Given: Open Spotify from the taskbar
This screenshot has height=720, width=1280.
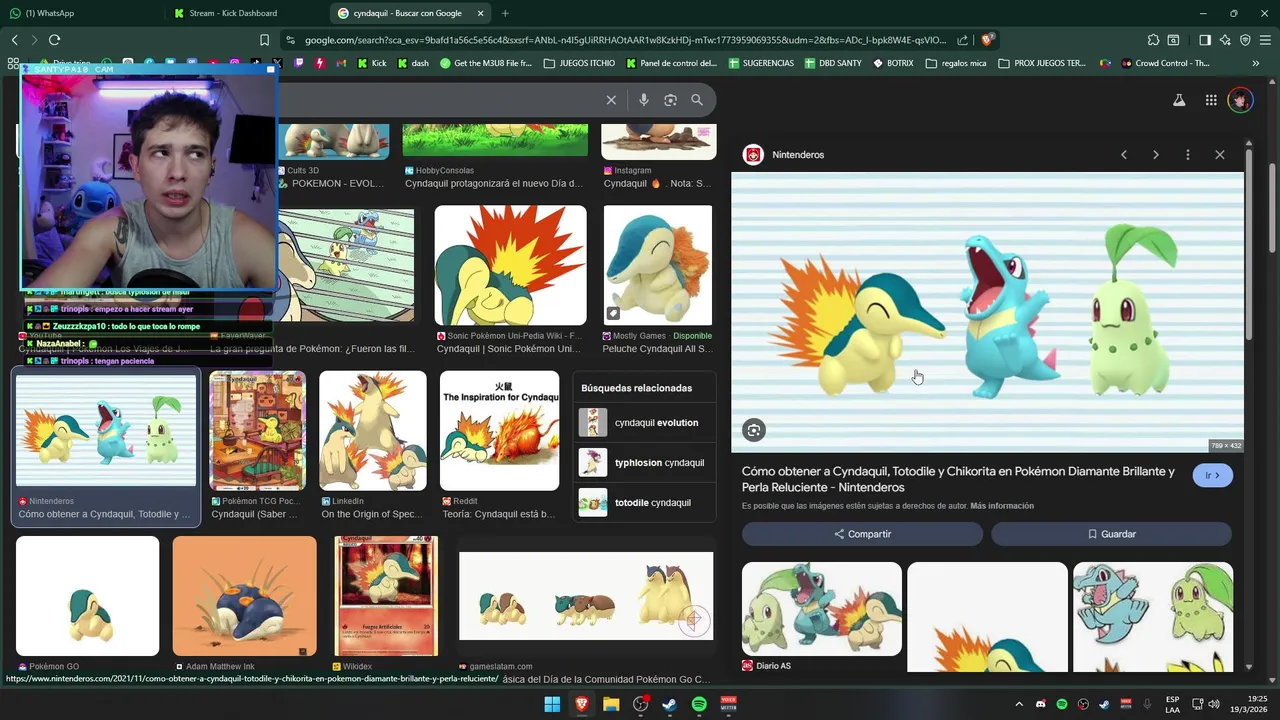Looking at the screenshot, I should tap(699, 705).
